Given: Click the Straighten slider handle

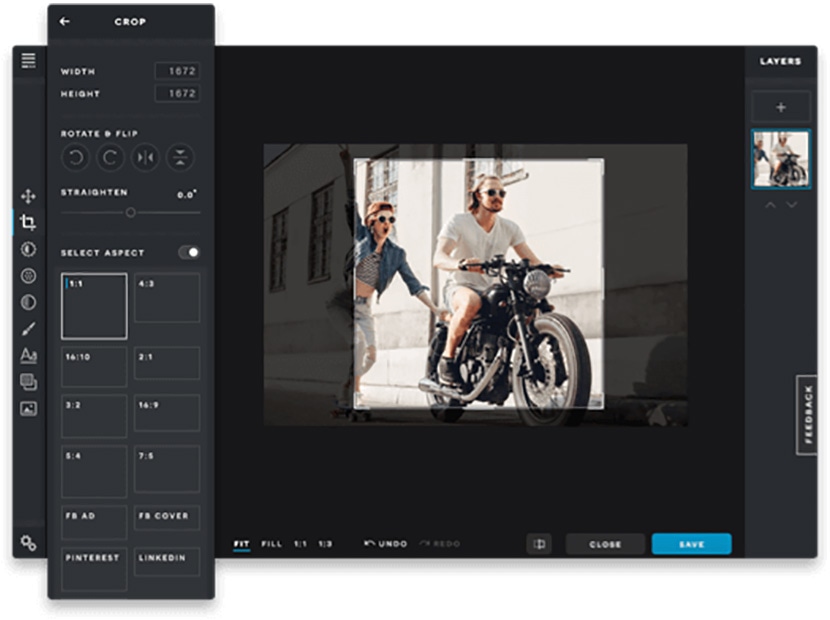Looking at the screenshot, I should pyautogui.click(x=130, y=212).
